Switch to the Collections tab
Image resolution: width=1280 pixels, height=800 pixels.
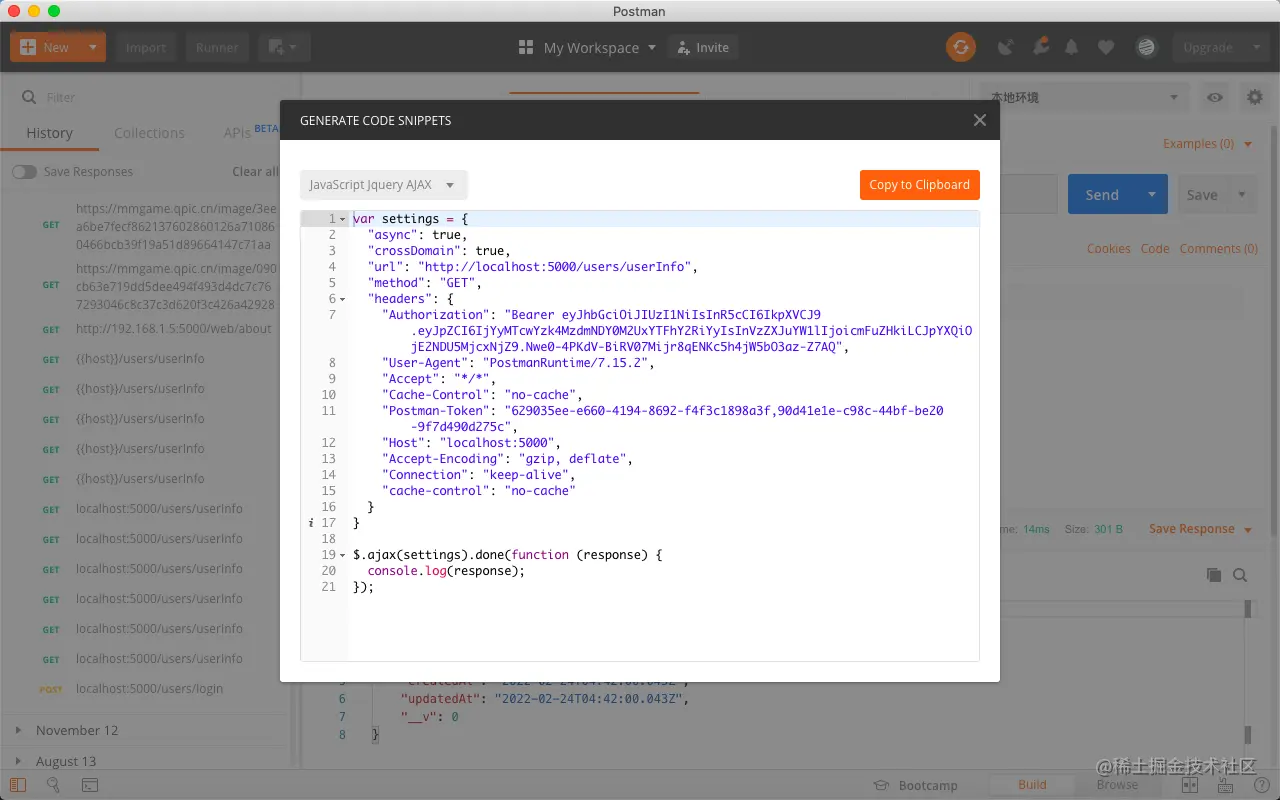click(149, 133)
